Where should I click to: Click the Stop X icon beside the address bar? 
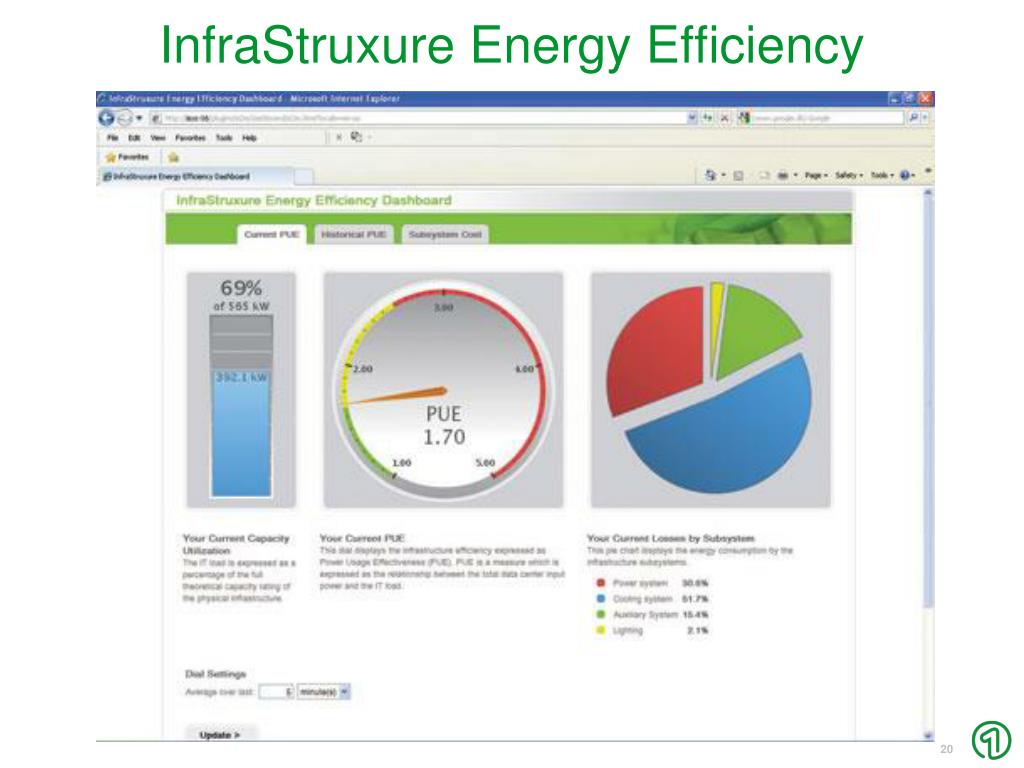point(724,118)
